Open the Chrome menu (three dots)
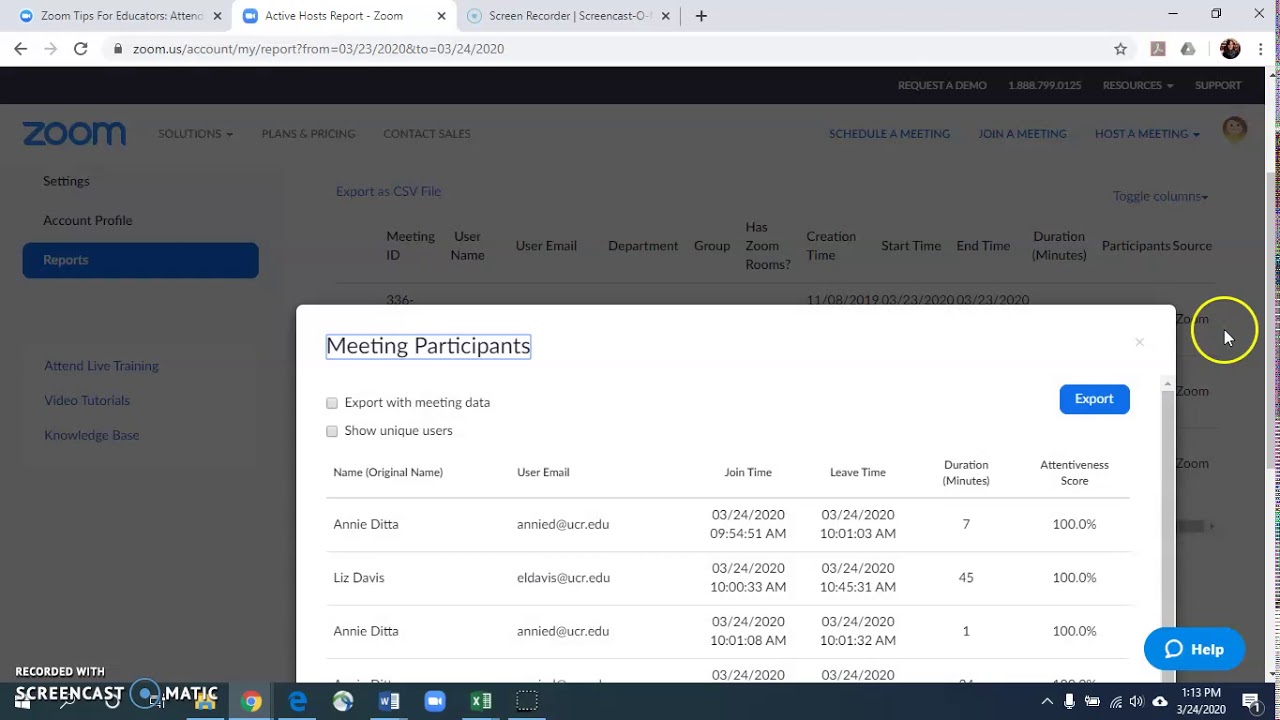The height and width of the screenshot is (720, 1280). click(x=1259, y=48)
